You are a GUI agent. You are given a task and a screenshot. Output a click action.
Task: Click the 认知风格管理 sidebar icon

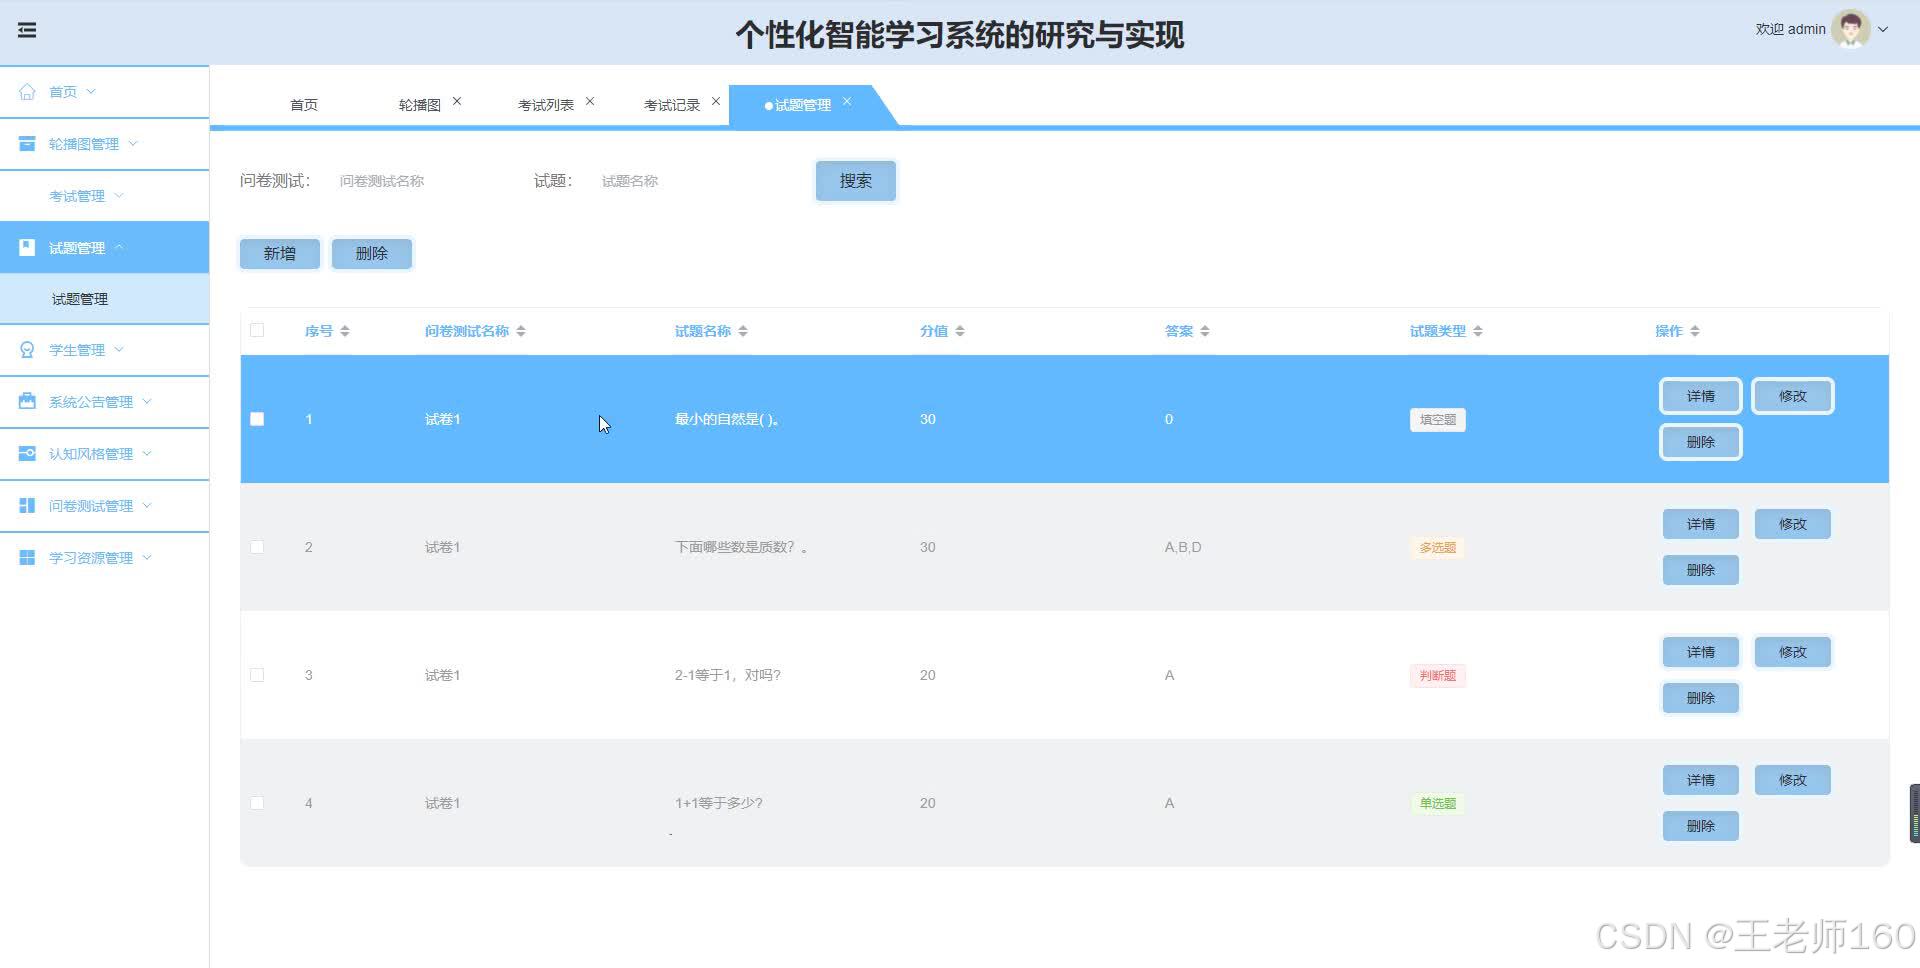click(x=28, y=453)
